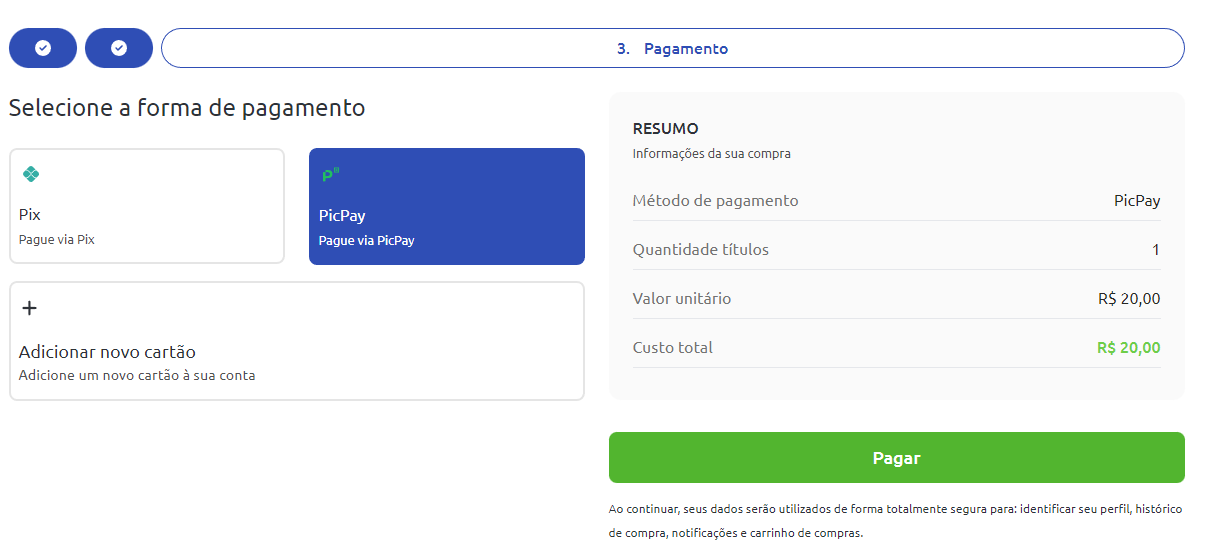The width and height of the screenshot is (1212, 556).
Task: Click the RESUMO heading
Action: point(666,129)
